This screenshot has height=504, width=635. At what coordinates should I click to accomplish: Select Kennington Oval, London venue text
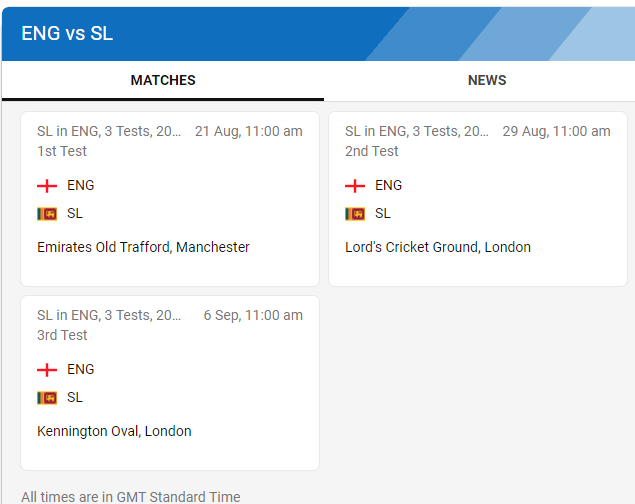pos(114,431)
